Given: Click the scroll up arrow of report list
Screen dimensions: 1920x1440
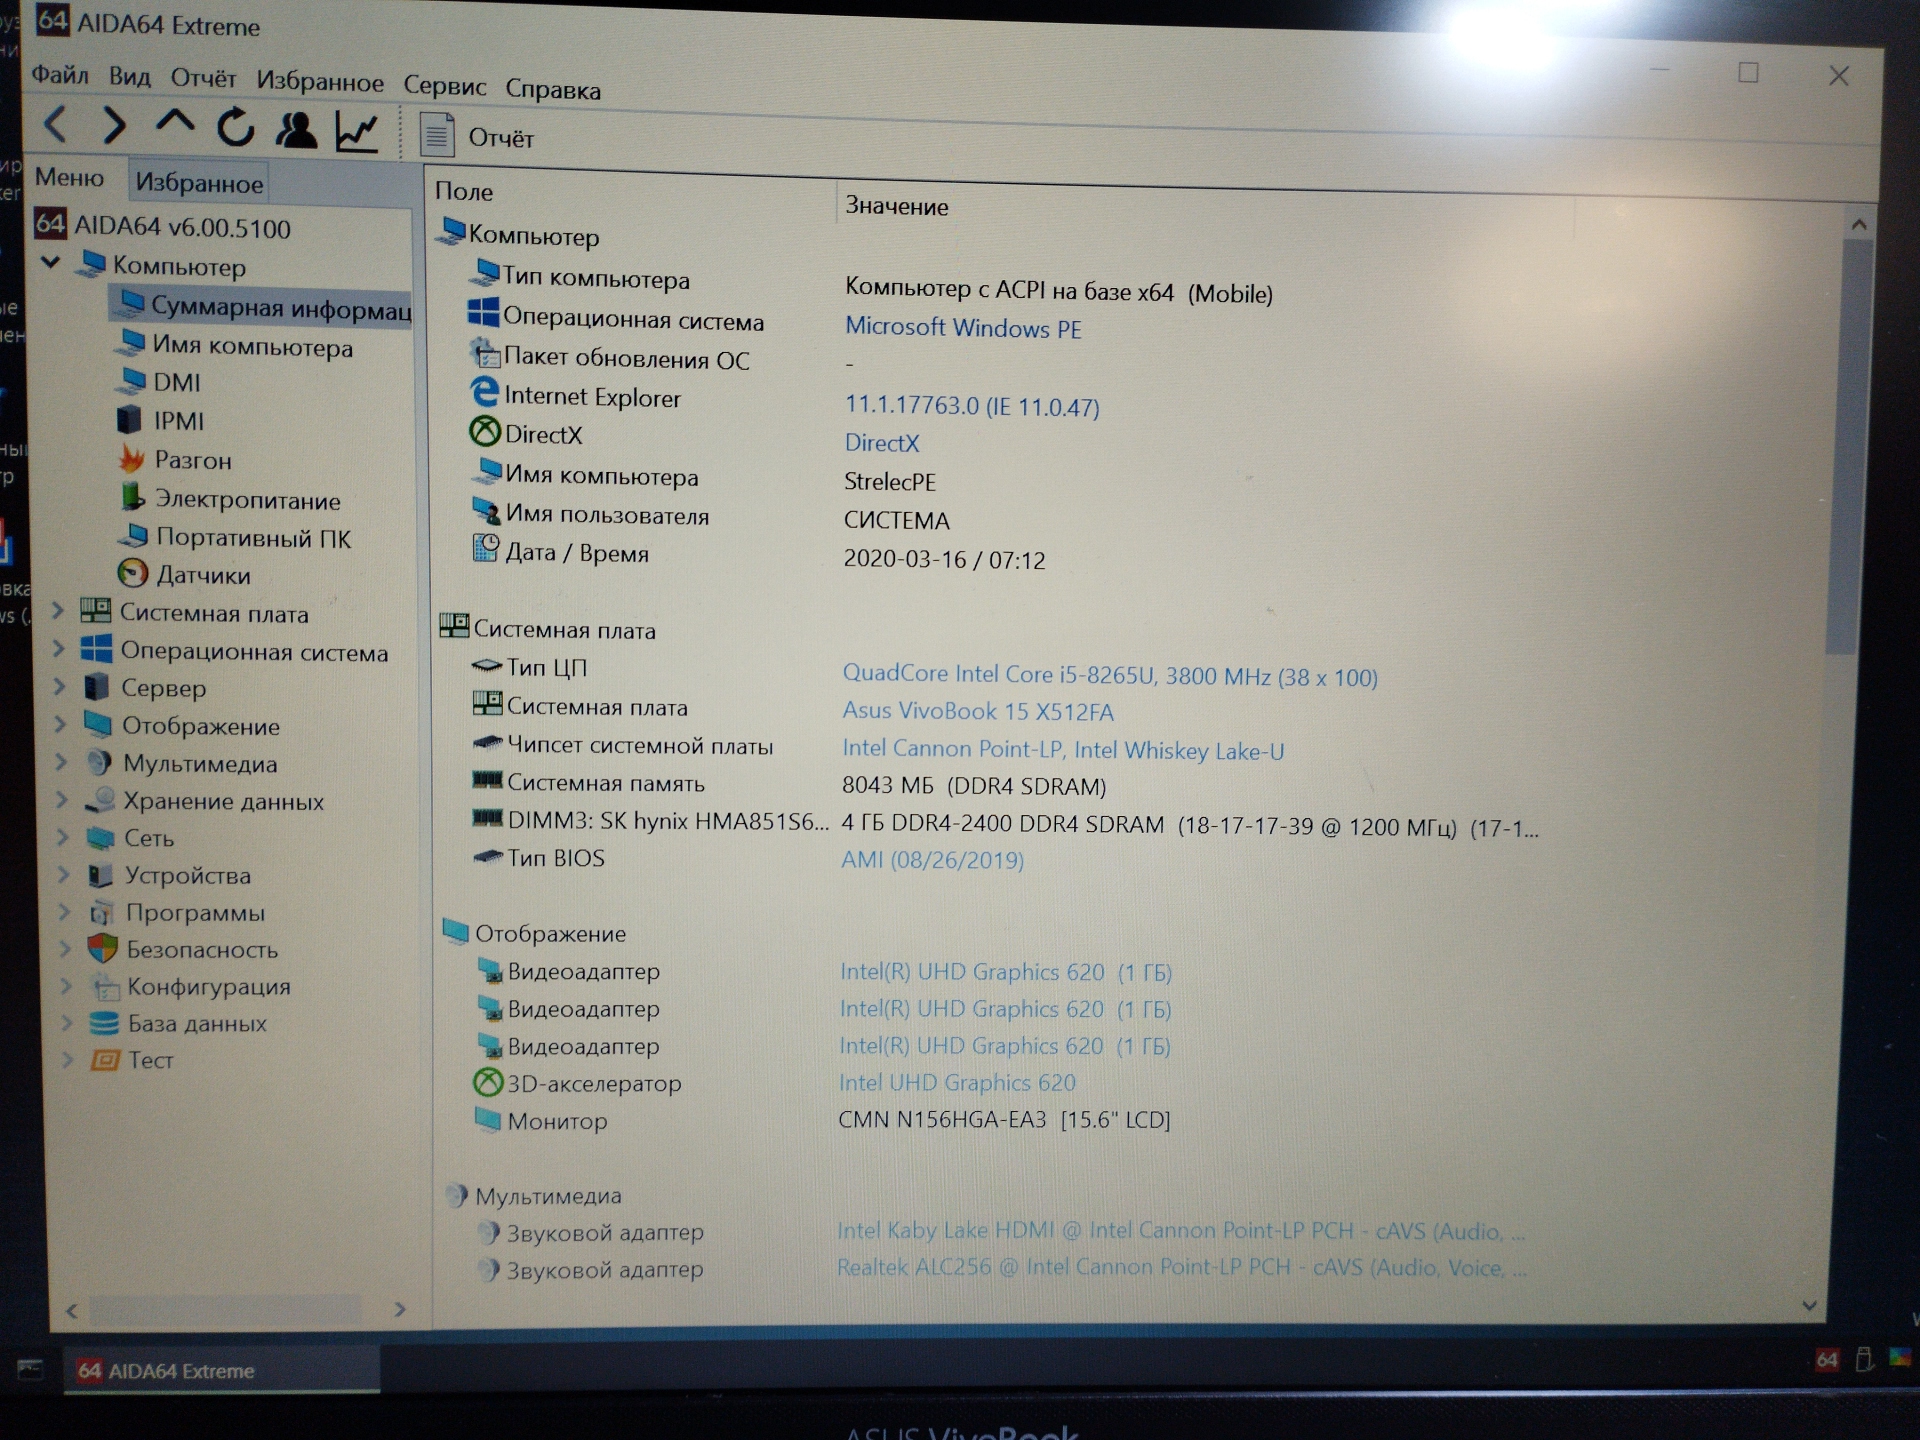Looking at the screenshot, I should click(x=1859, y=225).
